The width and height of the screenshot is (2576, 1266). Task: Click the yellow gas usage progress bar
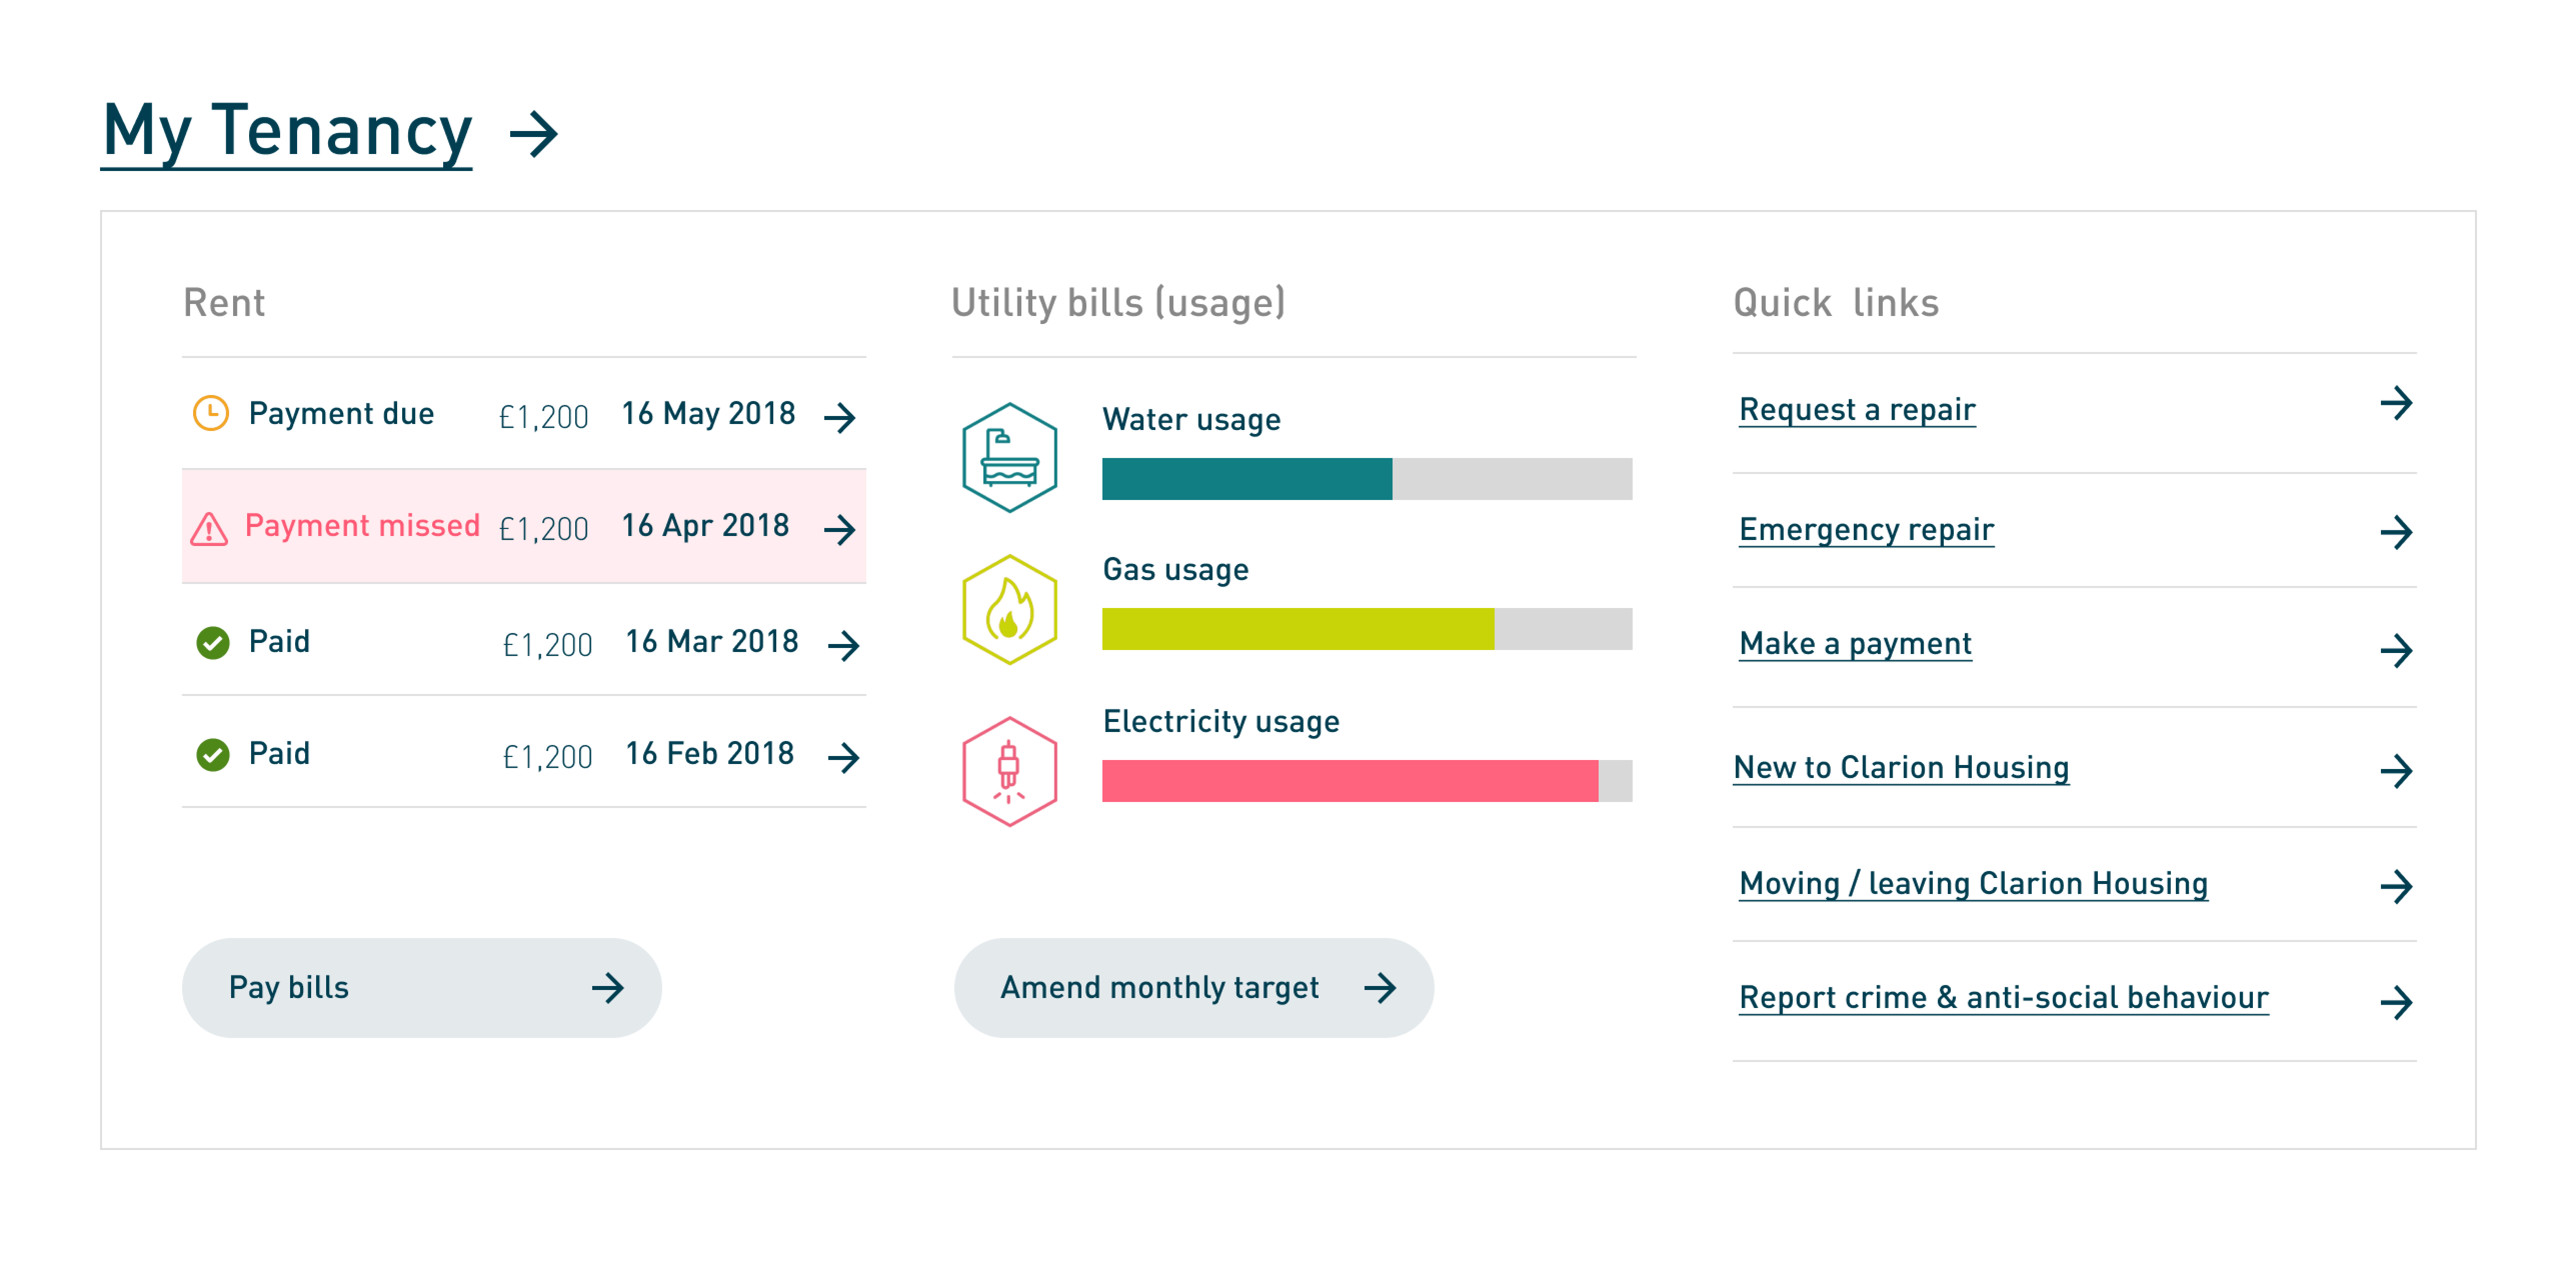point(1297,629)
